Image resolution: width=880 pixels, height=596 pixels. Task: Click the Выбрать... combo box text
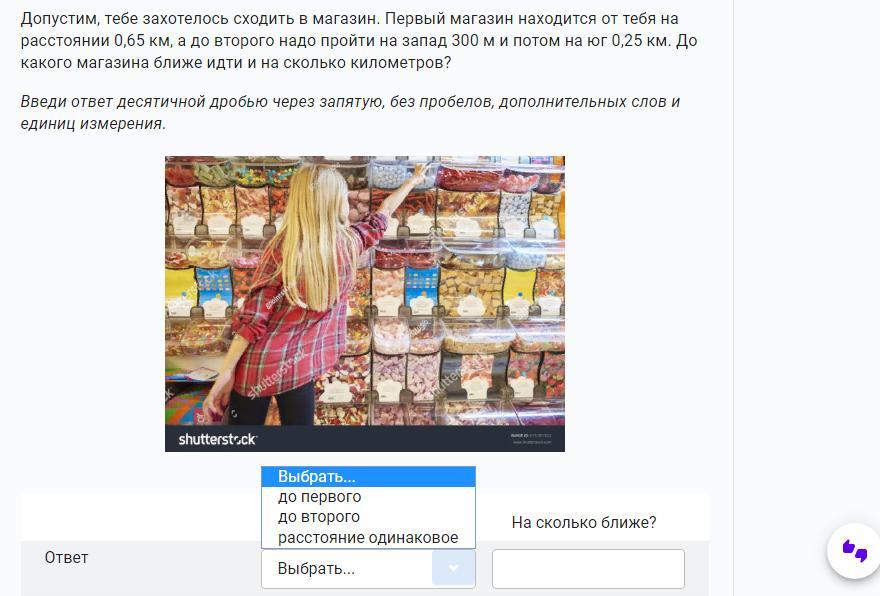pos(316,569)
